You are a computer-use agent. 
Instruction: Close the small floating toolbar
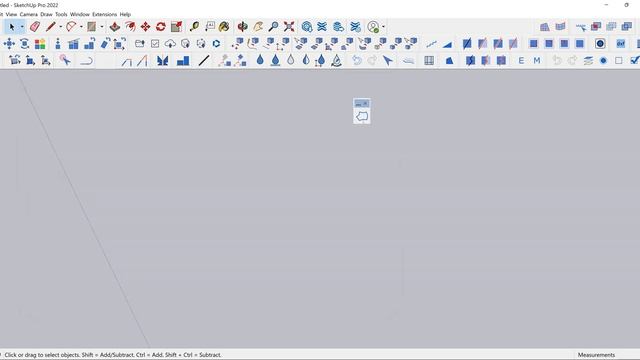pyautogui.click(x=365, y=103)
